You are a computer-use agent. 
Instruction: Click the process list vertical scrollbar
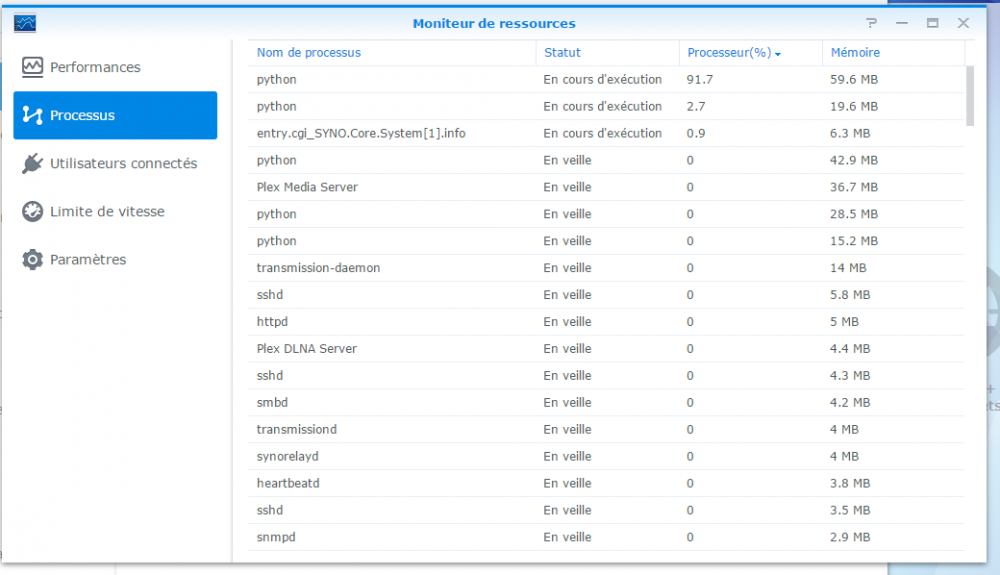tap(969, 96)
